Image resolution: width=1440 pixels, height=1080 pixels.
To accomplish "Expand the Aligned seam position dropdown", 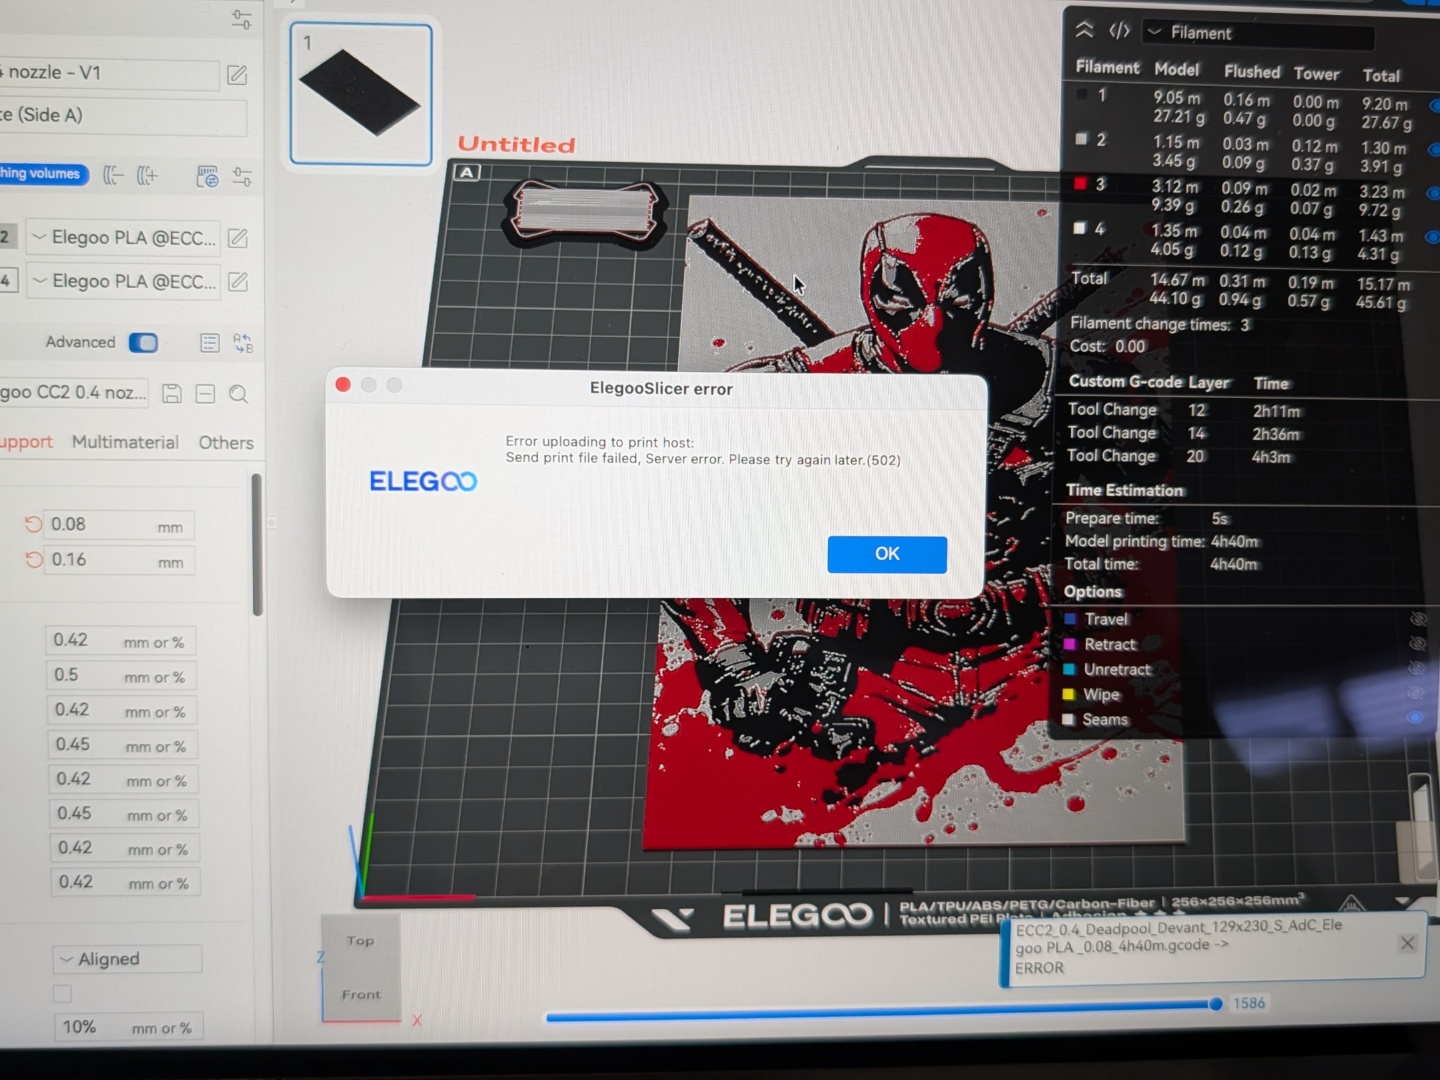I will [127, 959].
